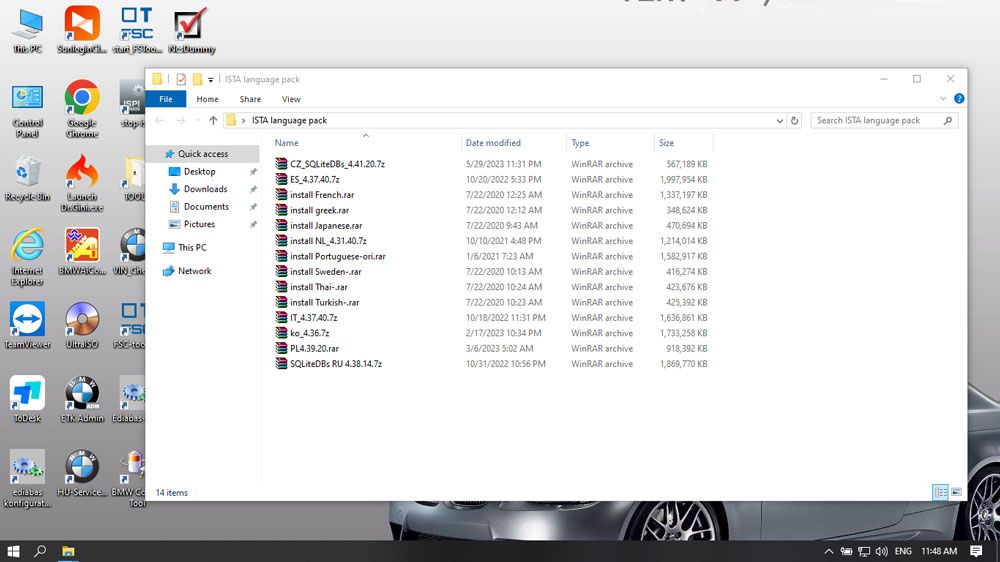1000x562 pixels.
Task: Open the File tab
Action: tap(166, 99)
